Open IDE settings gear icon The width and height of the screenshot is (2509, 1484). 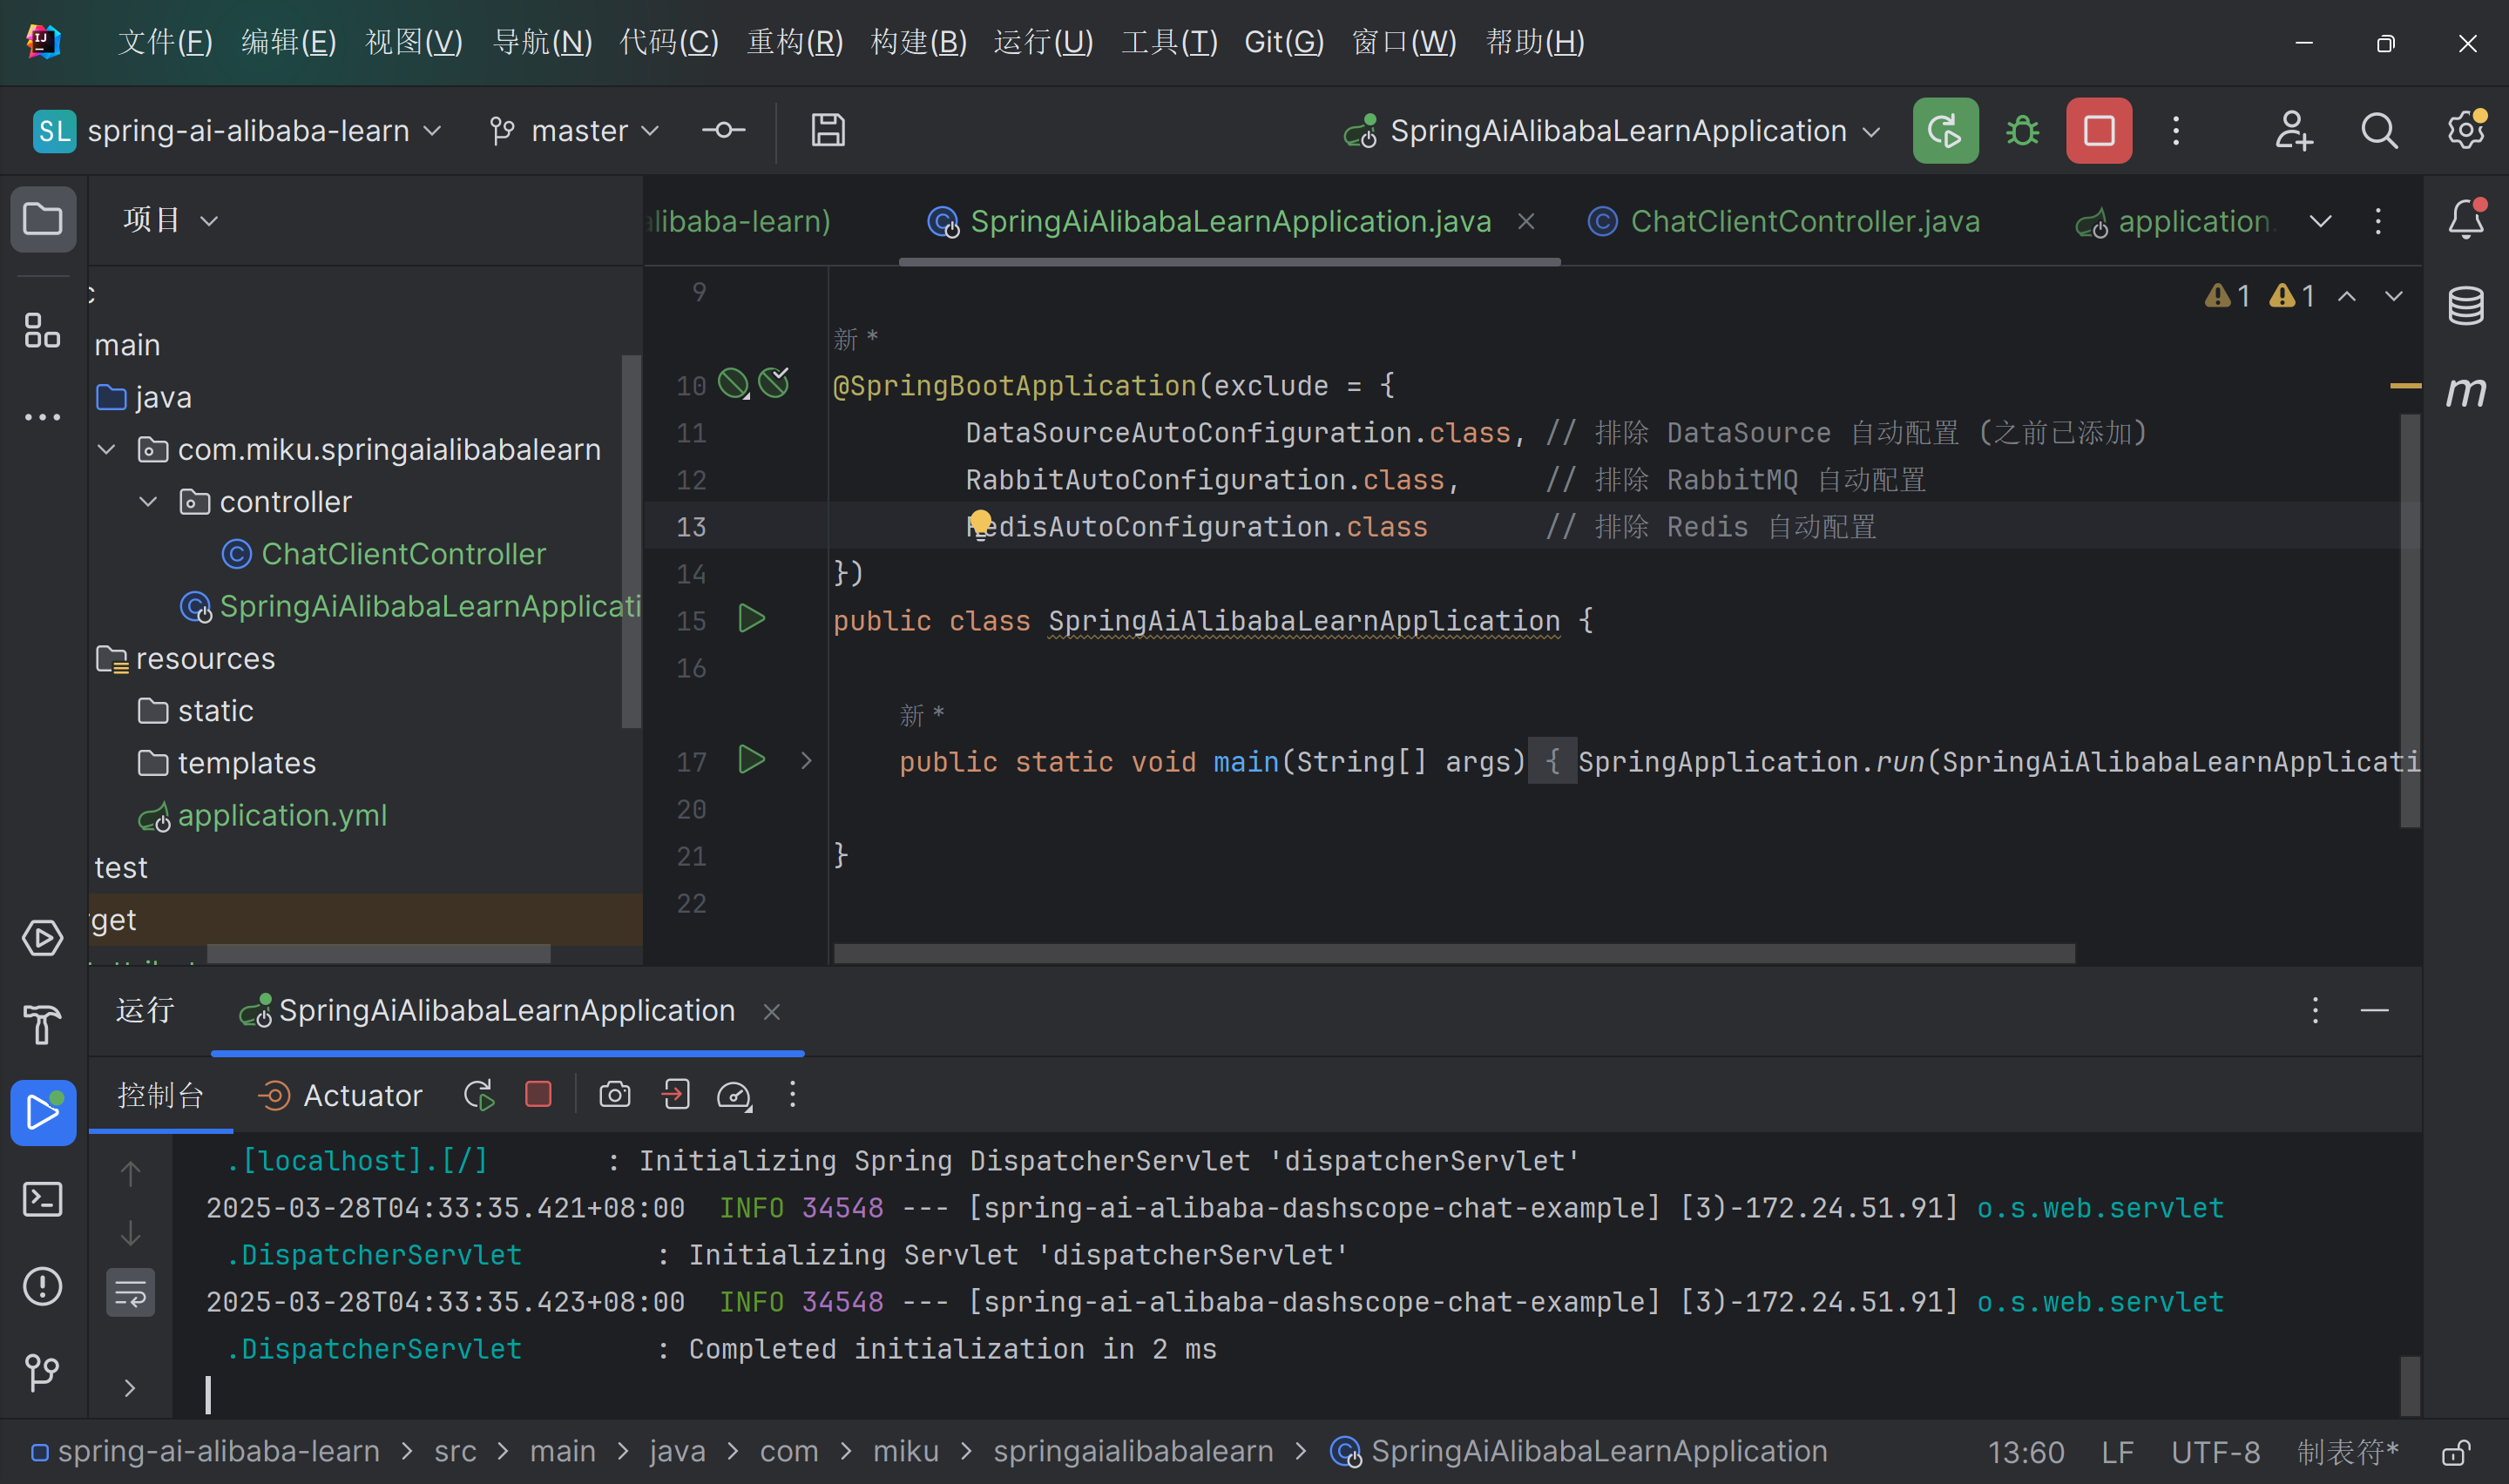click(2464, 130)
